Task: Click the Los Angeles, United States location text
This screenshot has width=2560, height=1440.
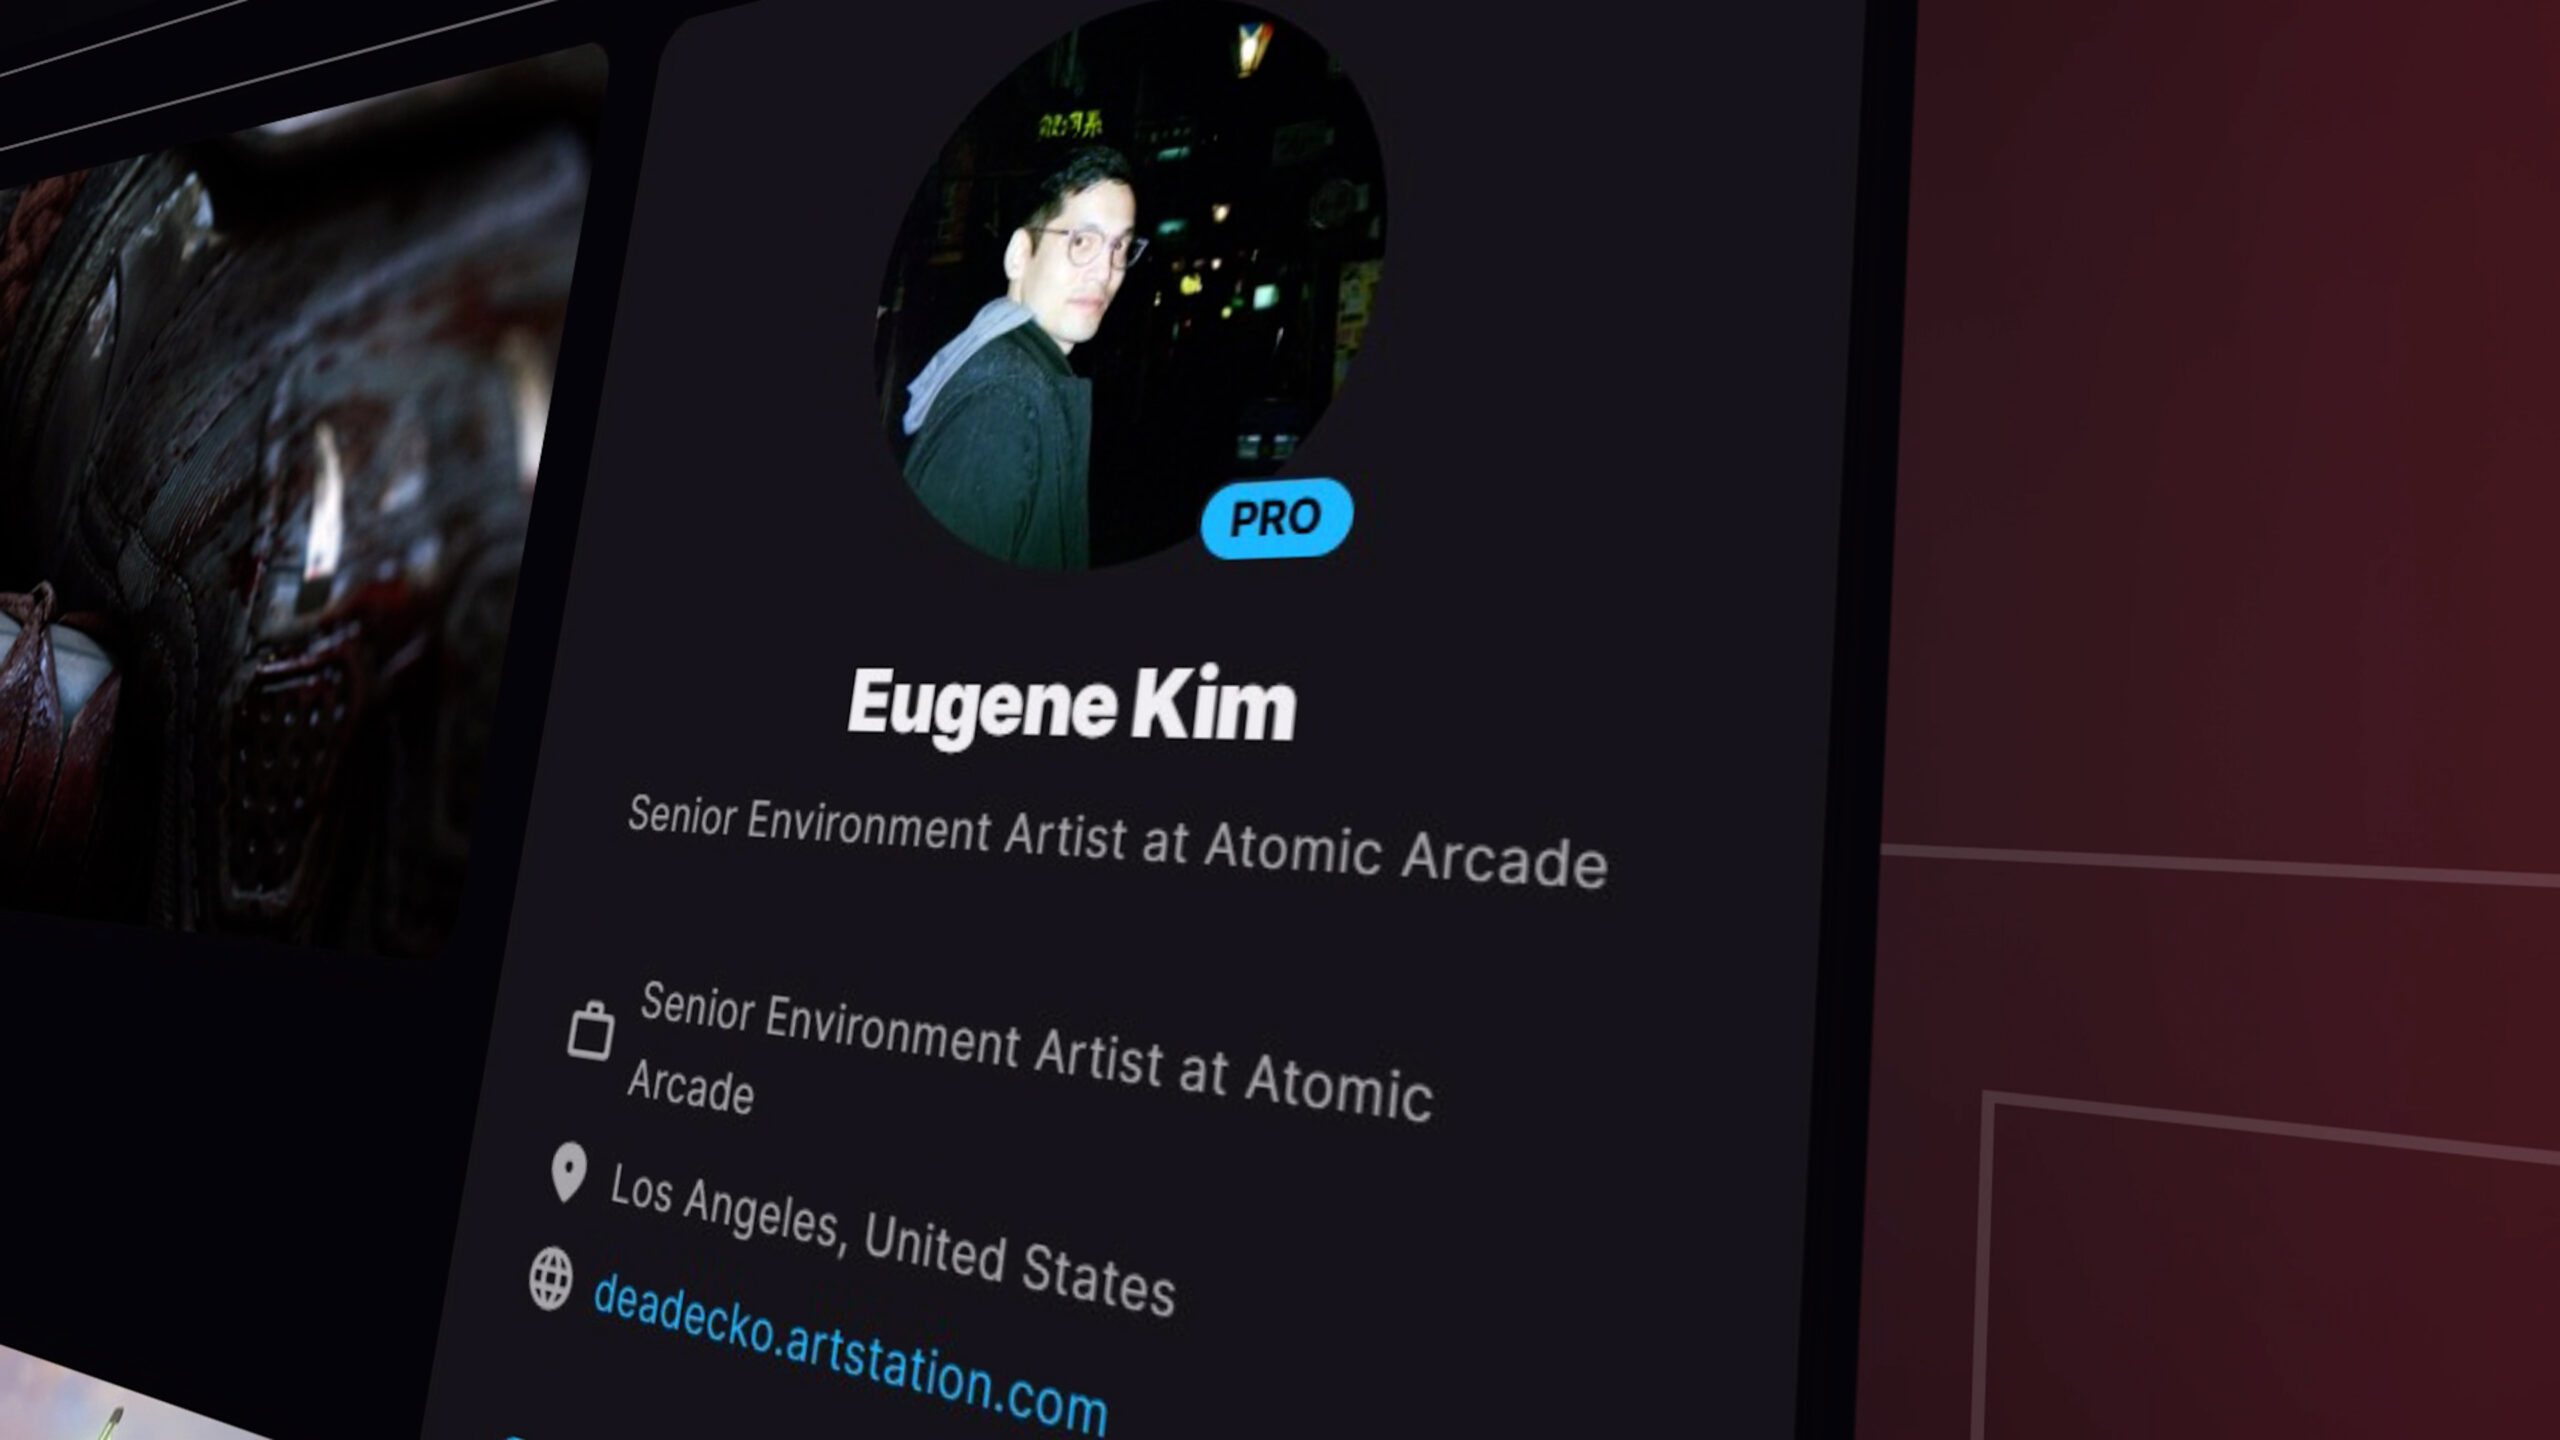Action: click(x=892, y=1240)
